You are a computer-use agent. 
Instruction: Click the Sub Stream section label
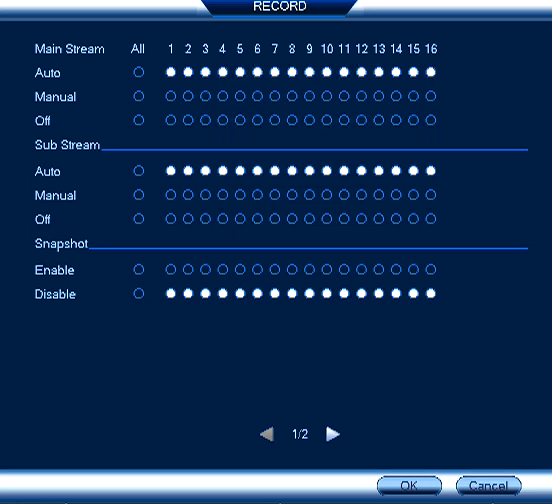pos(67,145)
